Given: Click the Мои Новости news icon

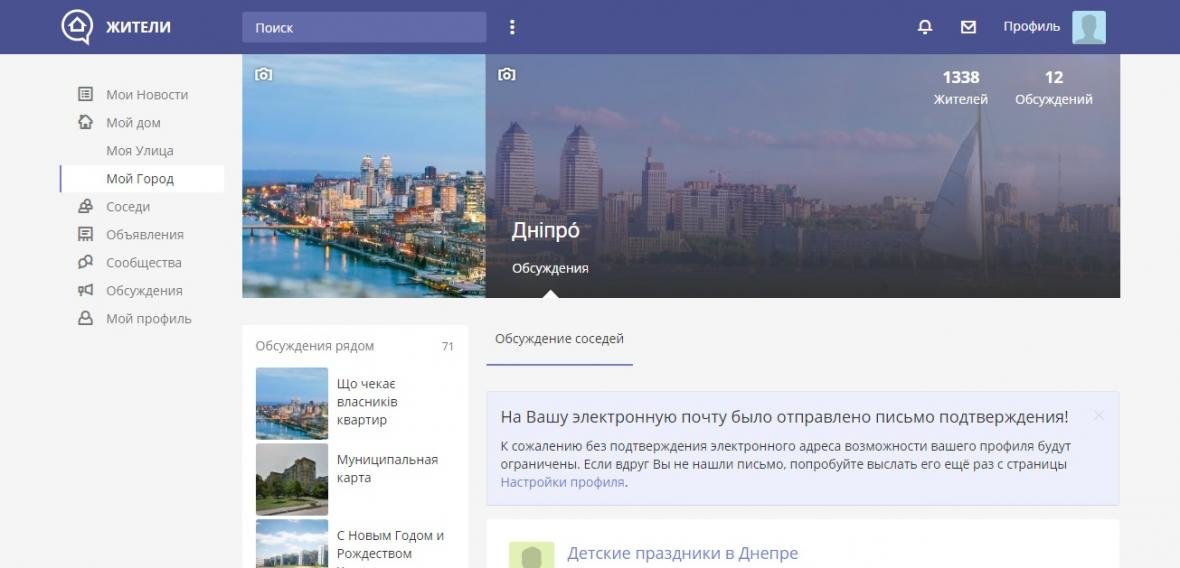Looking at the screenshot, I should coord(86,94).
